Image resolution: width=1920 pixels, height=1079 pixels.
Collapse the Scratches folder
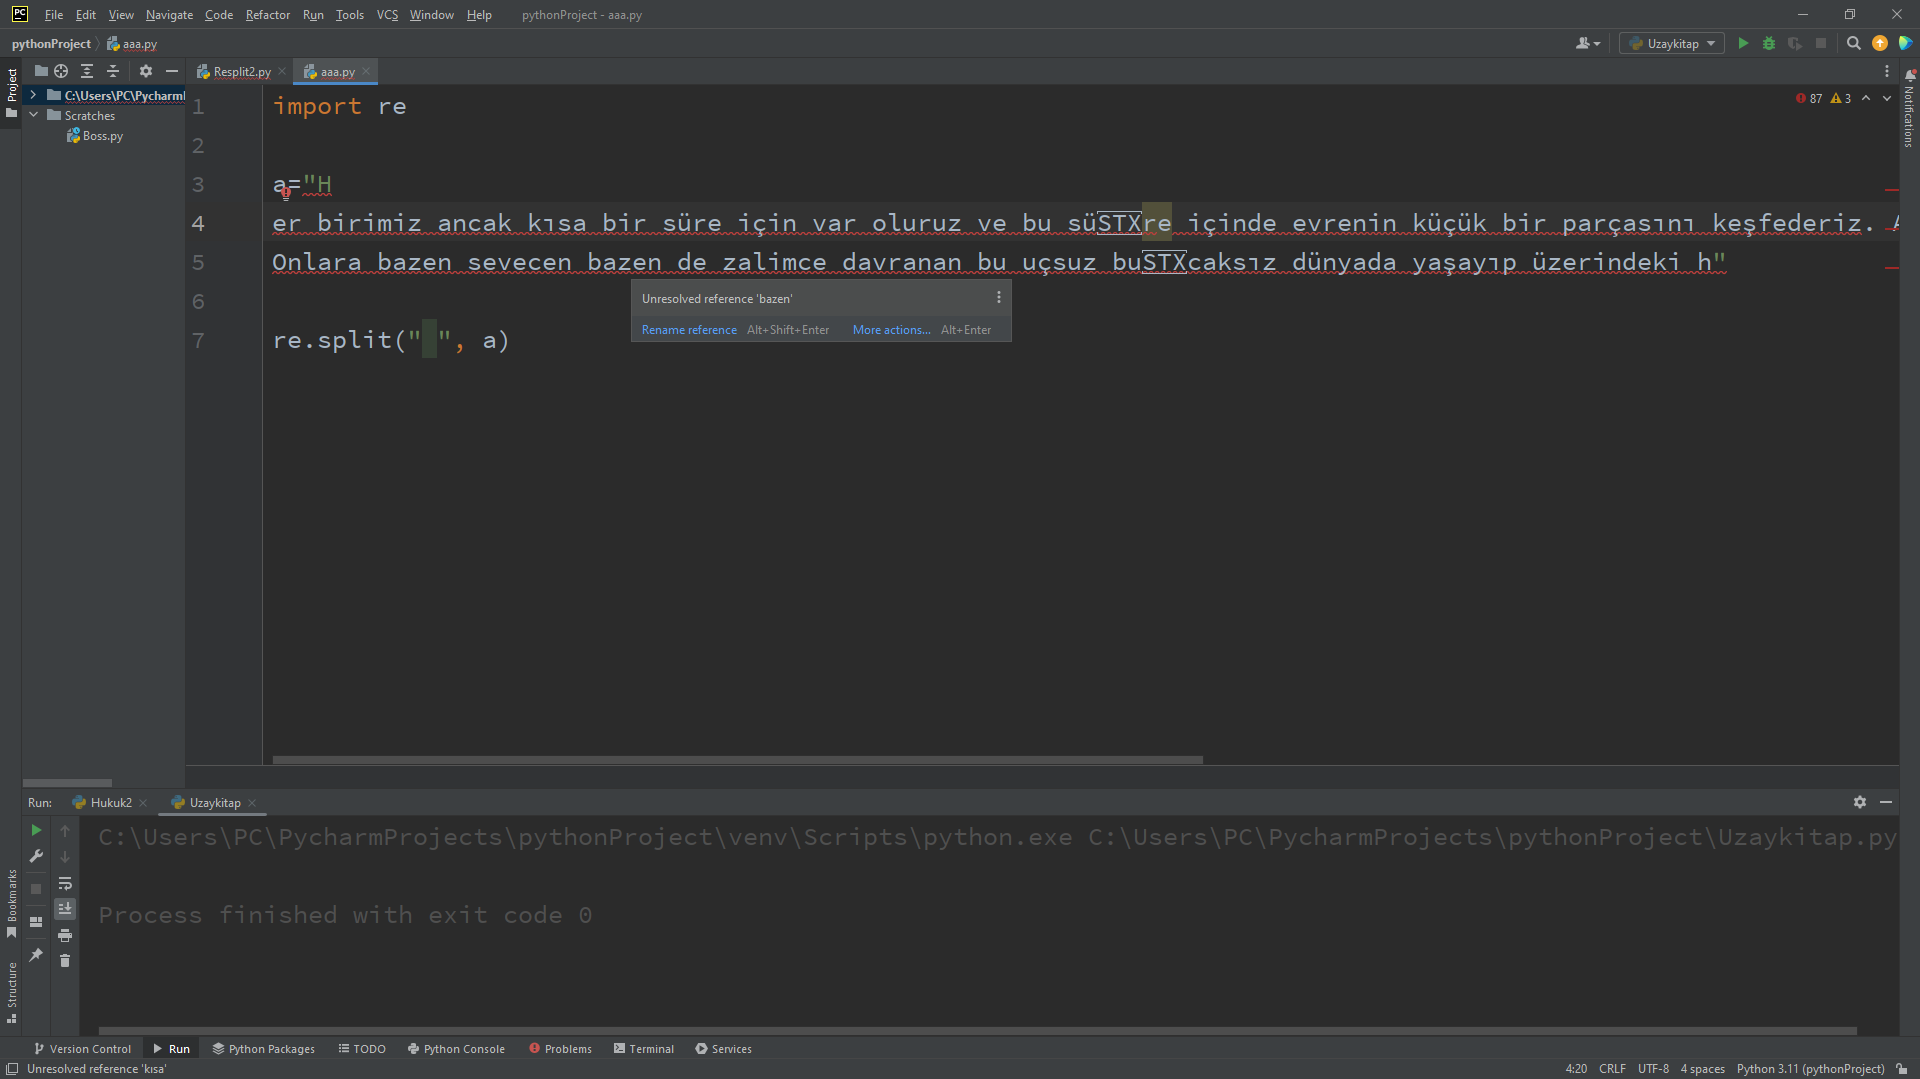coord(33,115)
